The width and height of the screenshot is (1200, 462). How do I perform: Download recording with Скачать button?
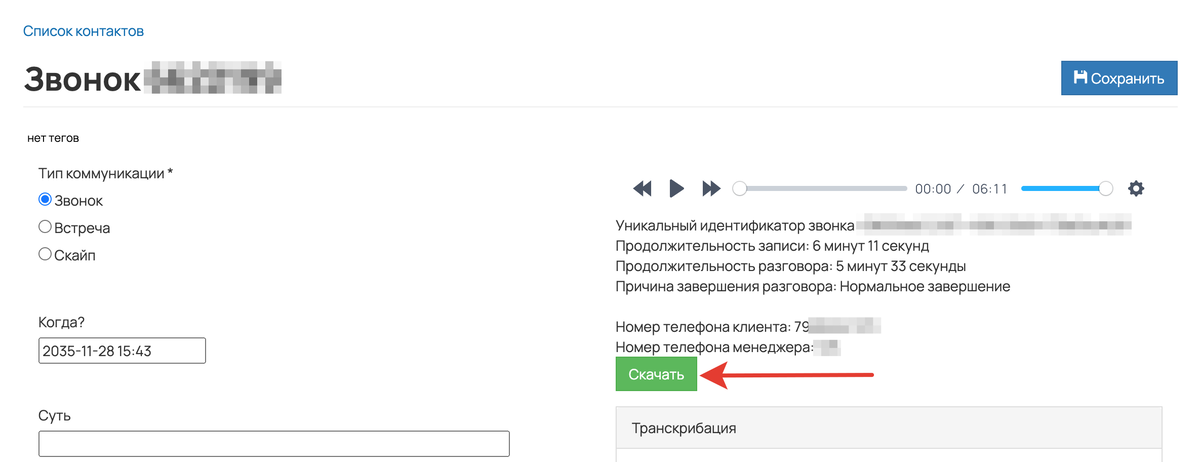pos(656,375)
